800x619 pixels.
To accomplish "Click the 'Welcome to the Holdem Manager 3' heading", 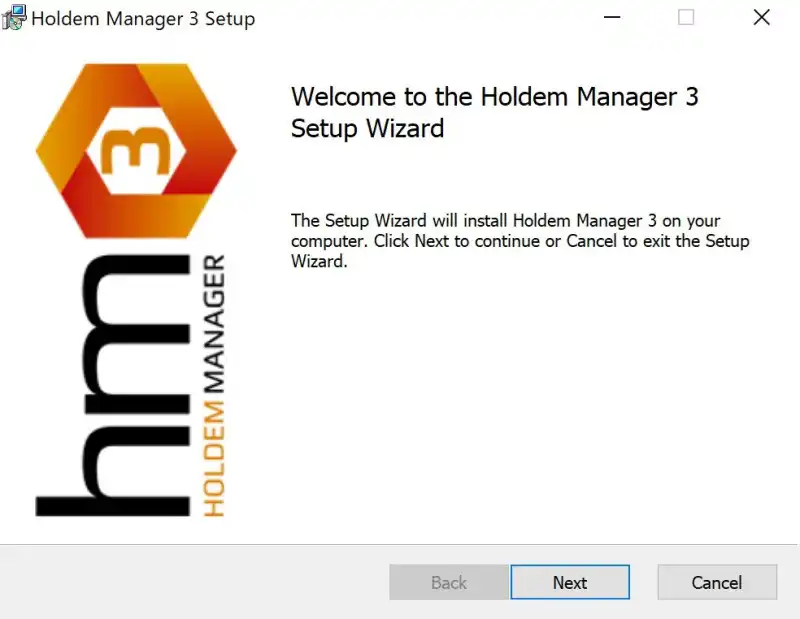I will [x=494, y=97].
